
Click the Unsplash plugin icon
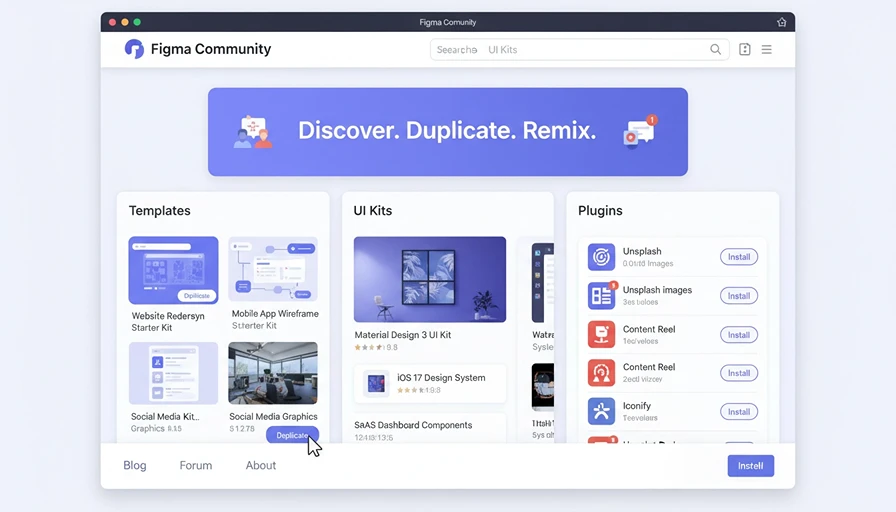point(601,257)
